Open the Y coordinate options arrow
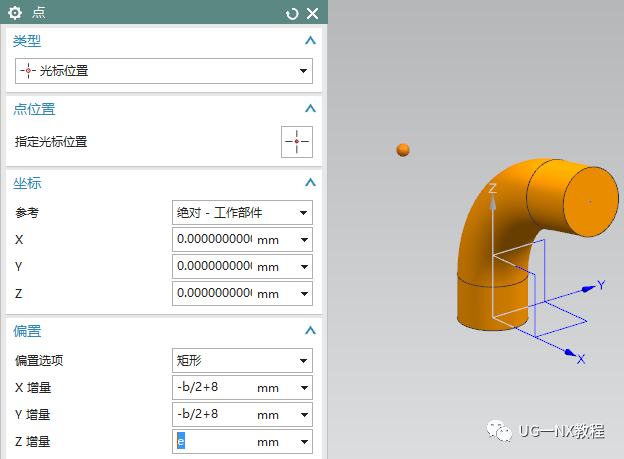Screen dimensions: 624x459 [x=304, y=267]
